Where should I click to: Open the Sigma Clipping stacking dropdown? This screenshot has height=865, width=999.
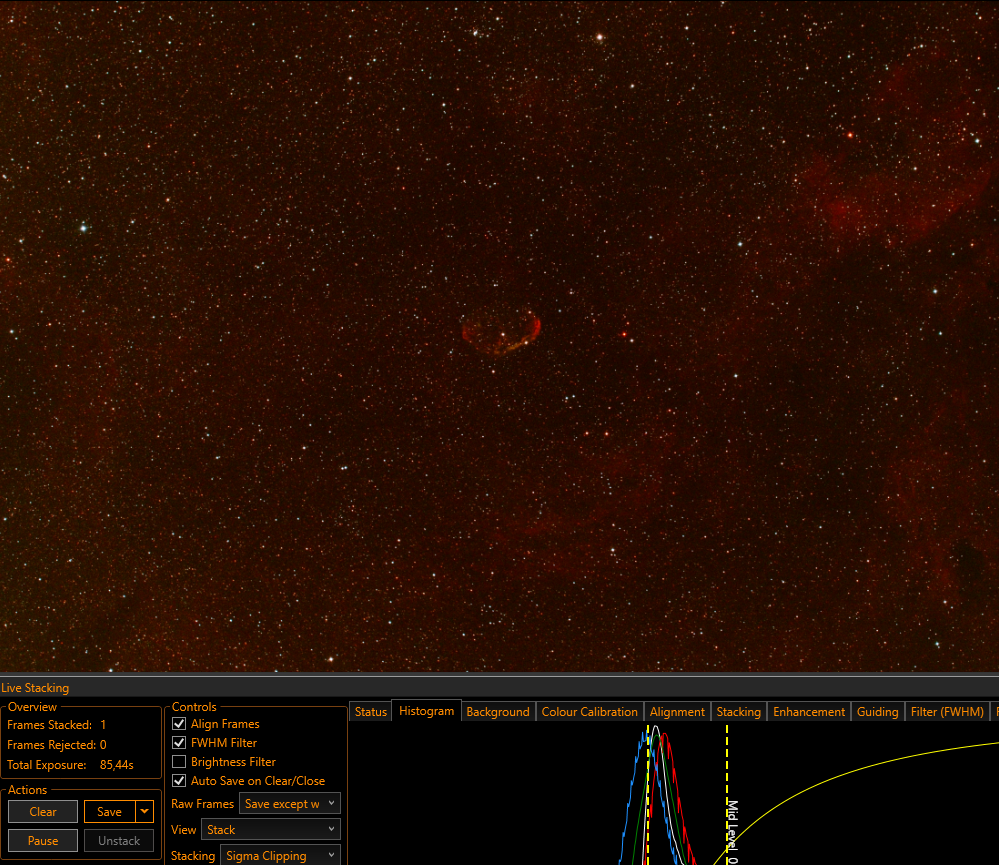coord(280,855)
